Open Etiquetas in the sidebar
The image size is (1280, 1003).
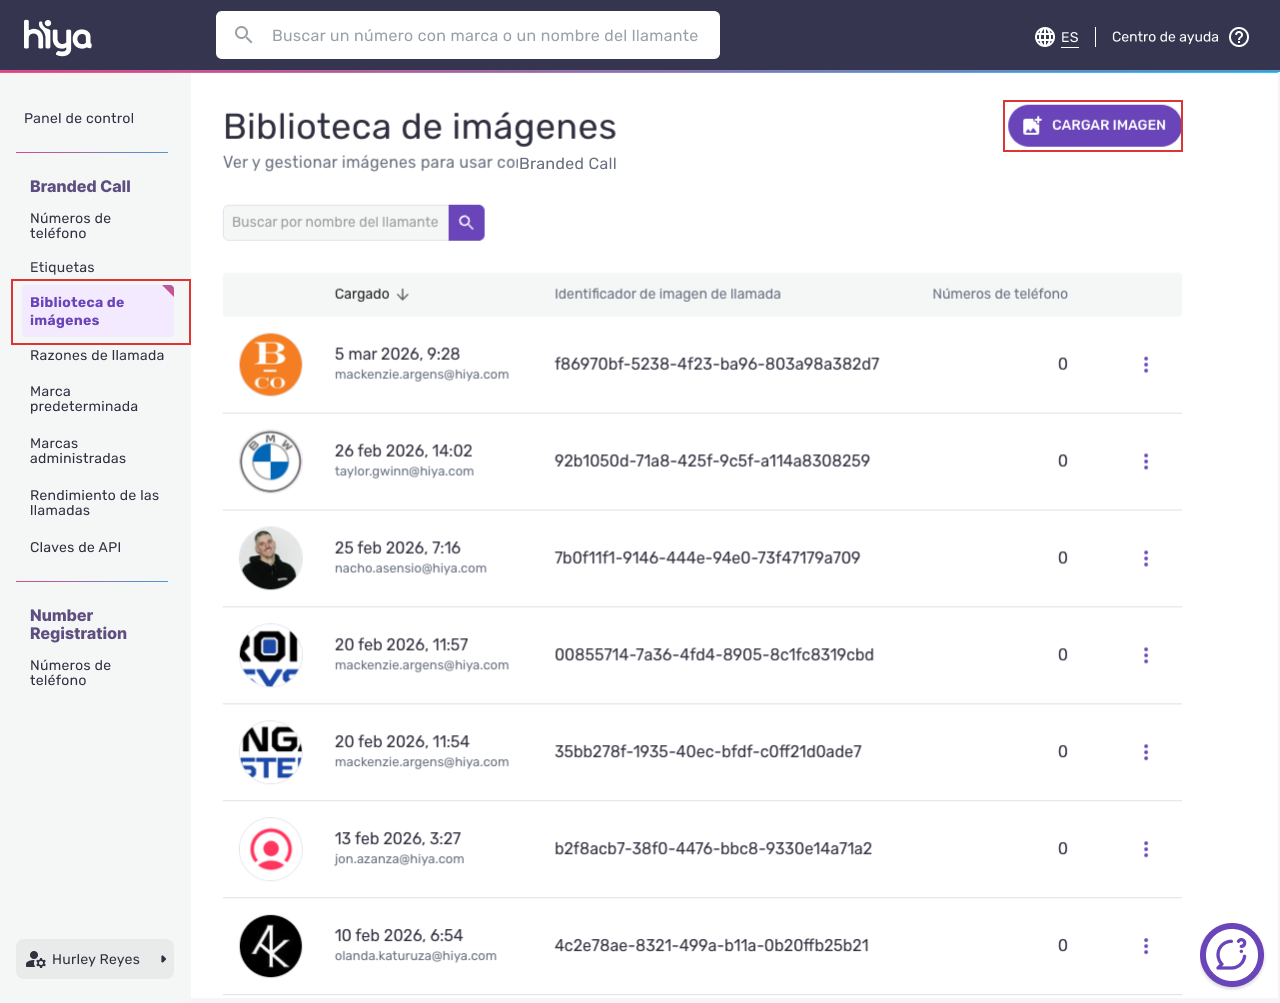(62, 267)
